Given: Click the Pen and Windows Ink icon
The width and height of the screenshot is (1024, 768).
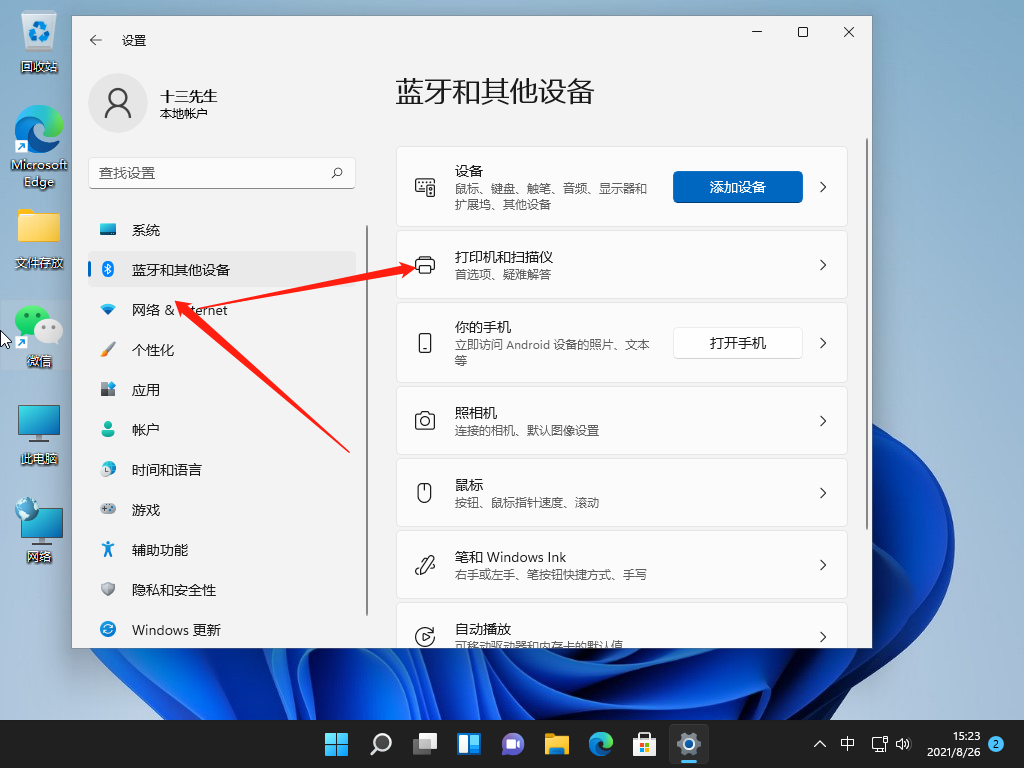Looking at the screenshot, I should (425, 565).
